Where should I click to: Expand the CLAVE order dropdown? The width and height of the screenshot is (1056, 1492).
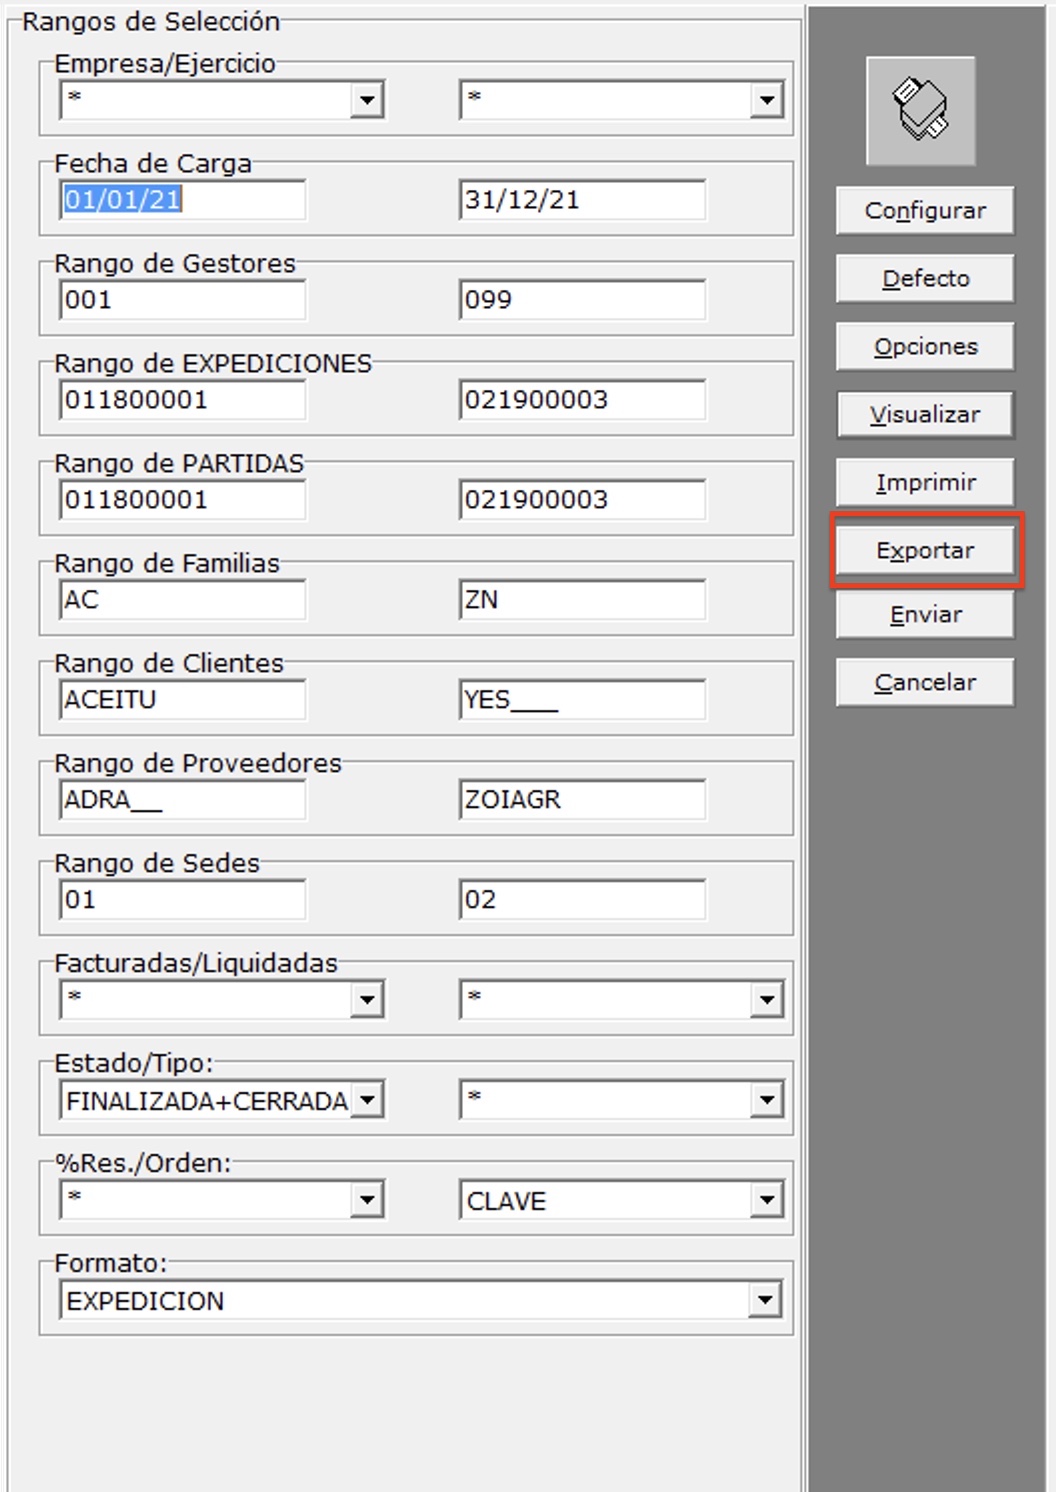coord(766,1200)
